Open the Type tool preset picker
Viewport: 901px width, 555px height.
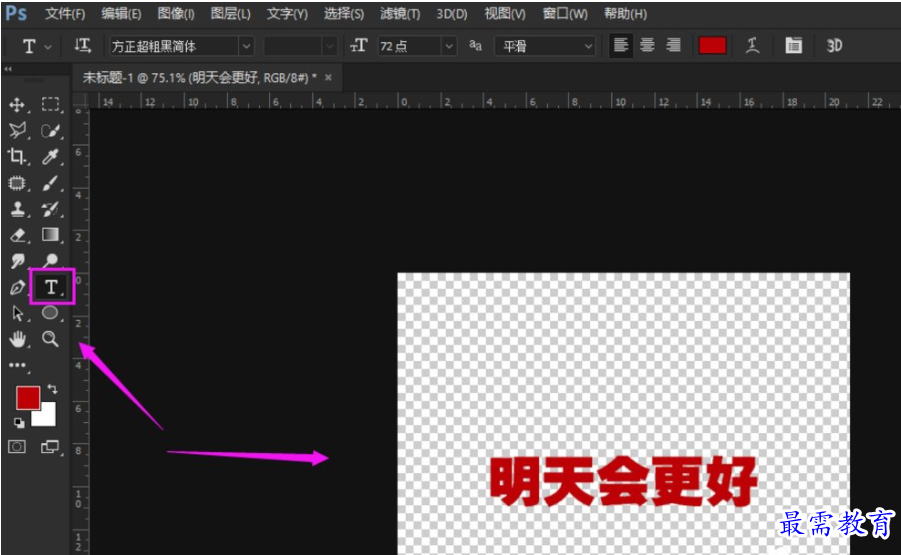coord(36,46)
